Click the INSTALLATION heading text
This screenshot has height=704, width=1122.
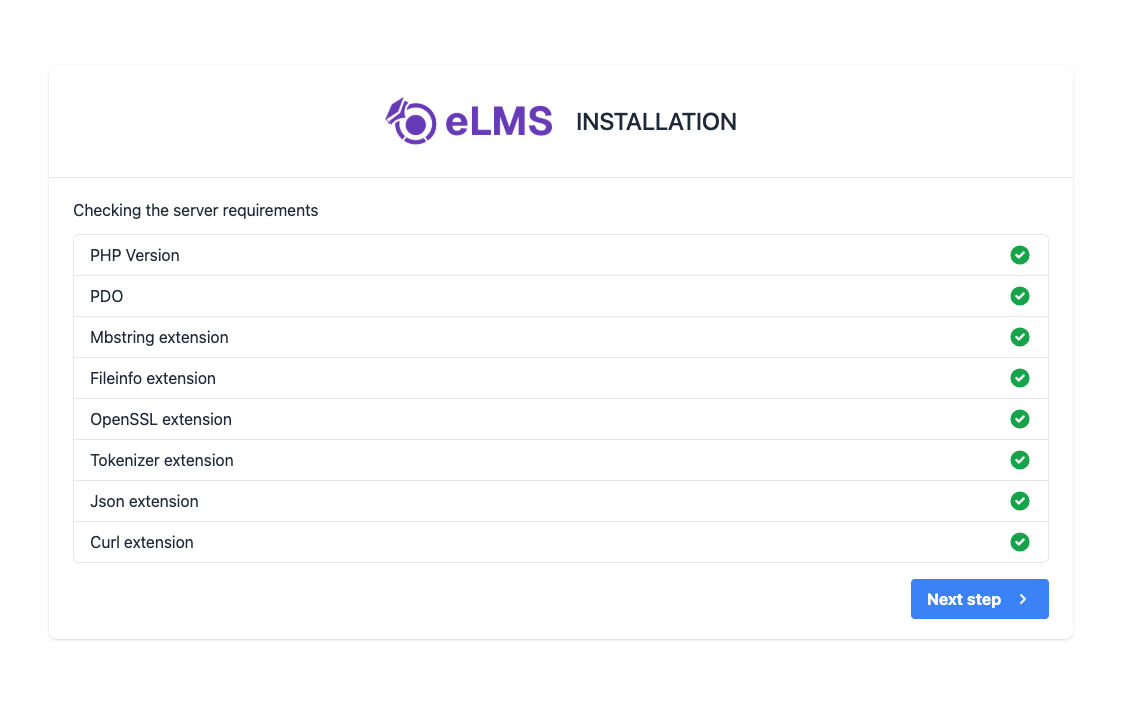[x=656, y=122]
